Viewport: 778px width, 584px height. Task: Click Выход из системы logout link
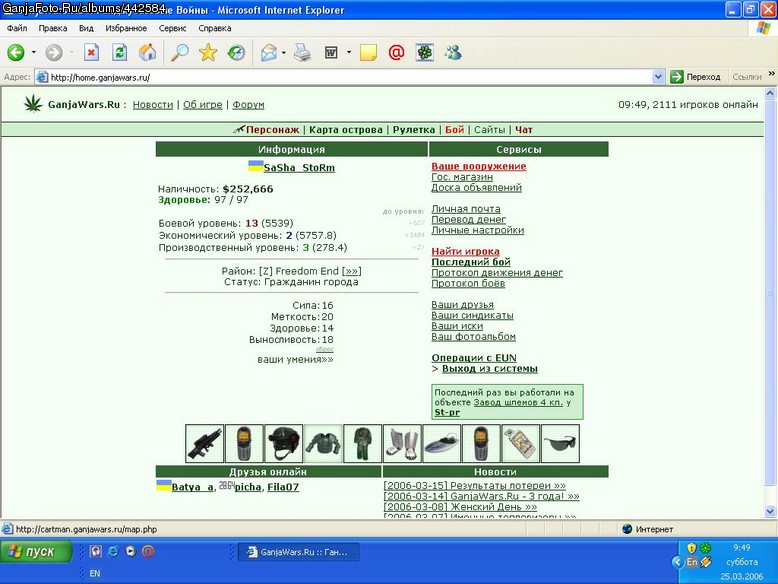(490, 369)
